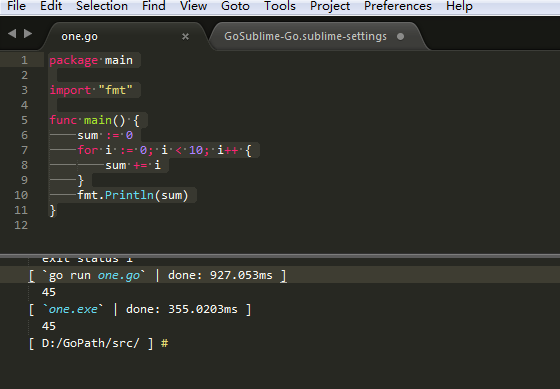Open the Help menu
The height and width of the screenshot is (389, 560).
[x=459, y=6]
